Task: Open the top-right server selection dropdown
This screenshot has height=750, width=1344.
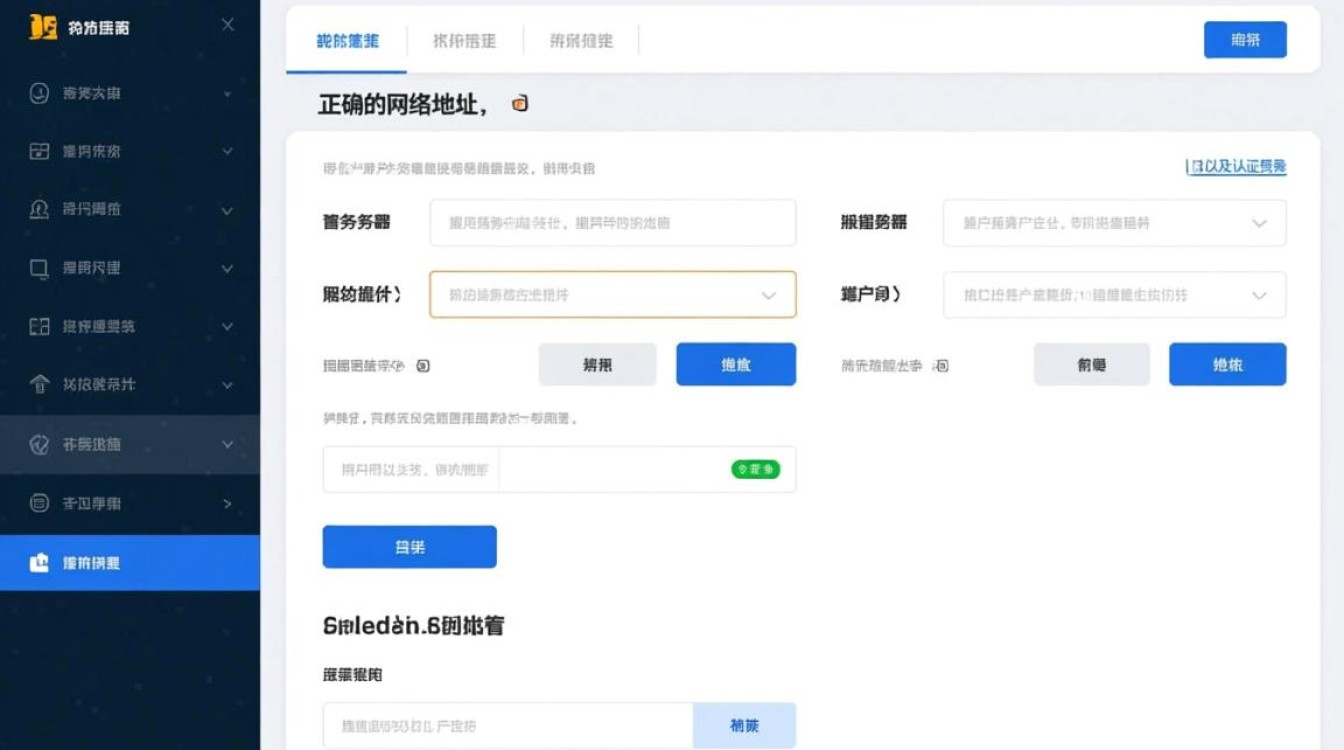Action: pos(1115,223)
